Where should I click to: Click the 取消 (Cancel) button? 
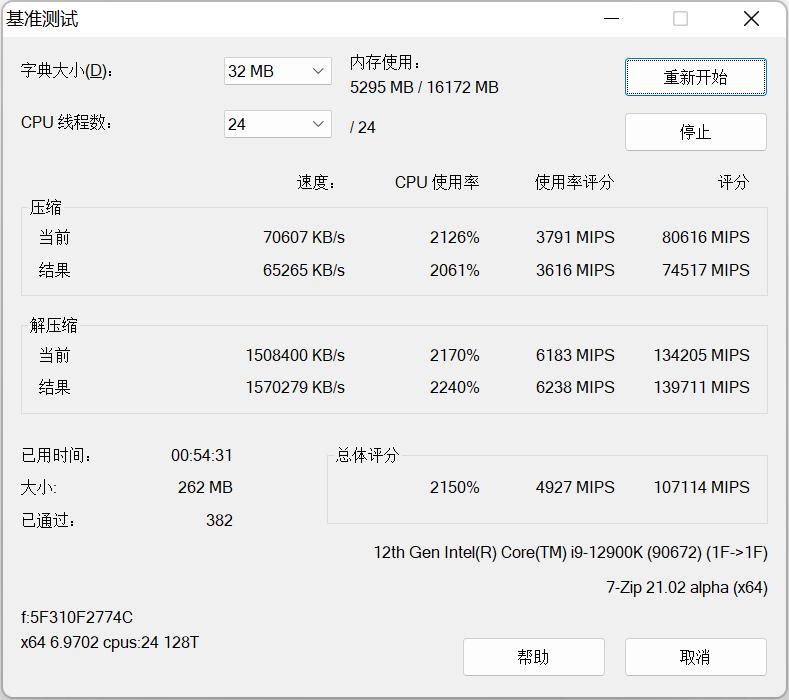point(695,657)
